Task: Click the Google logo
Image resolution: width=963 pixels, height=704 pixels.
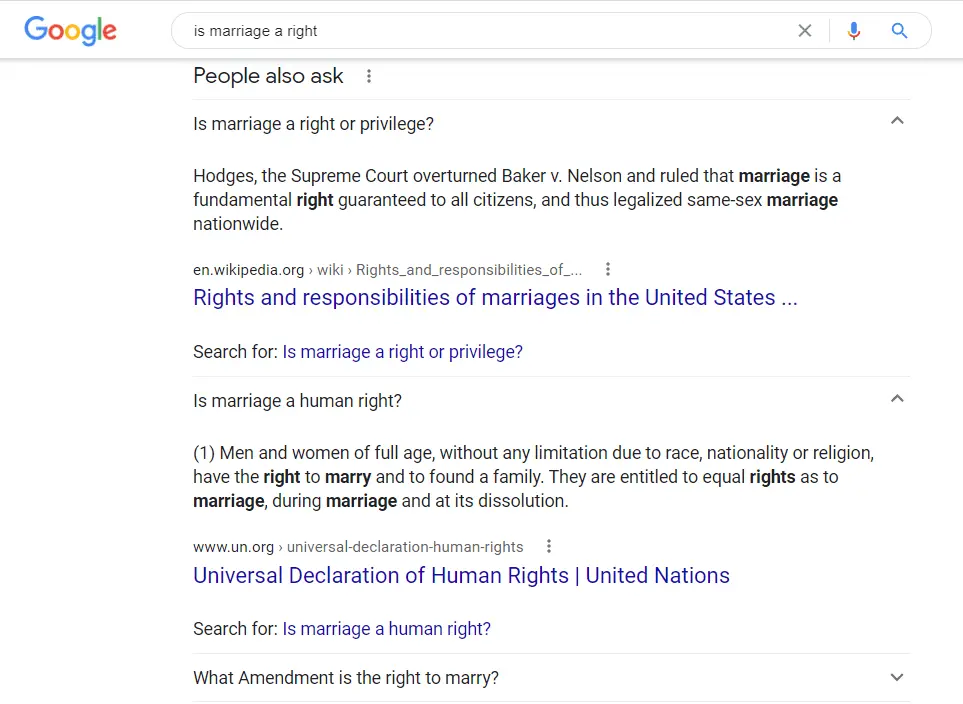Action: click(70, 30)
